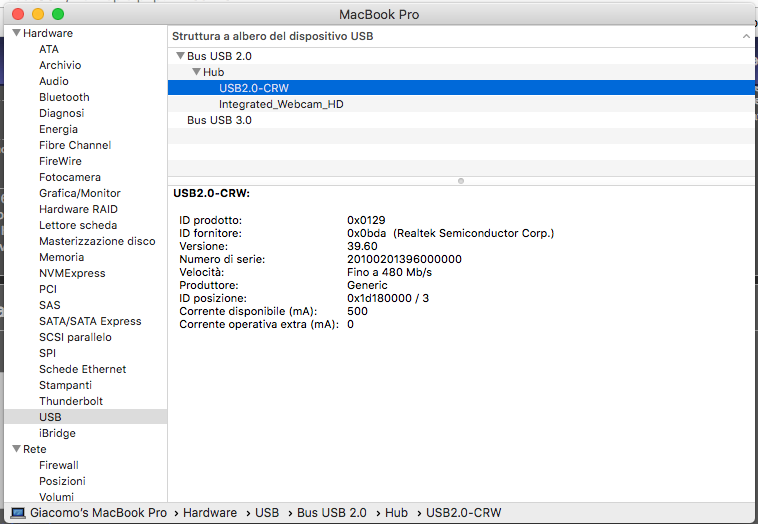Open the Diagnosi entry

point(61,113)
